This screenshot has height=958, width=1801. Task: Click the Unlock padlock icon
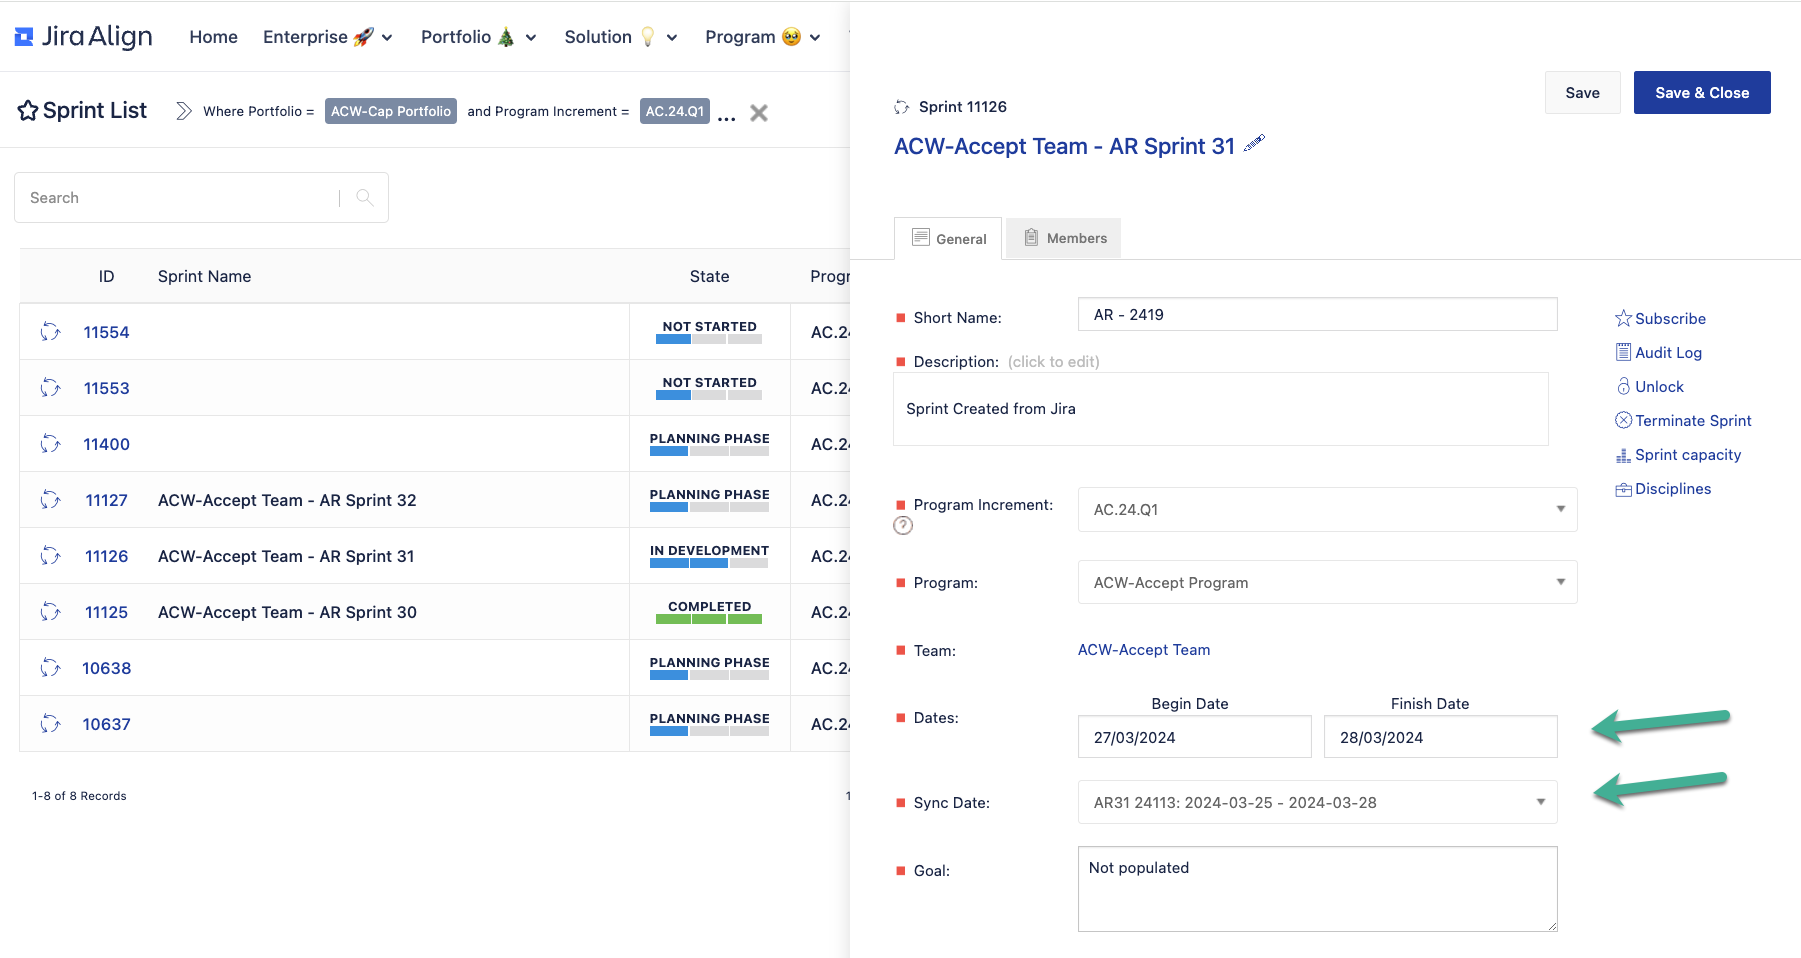(x=1623, y=386)
